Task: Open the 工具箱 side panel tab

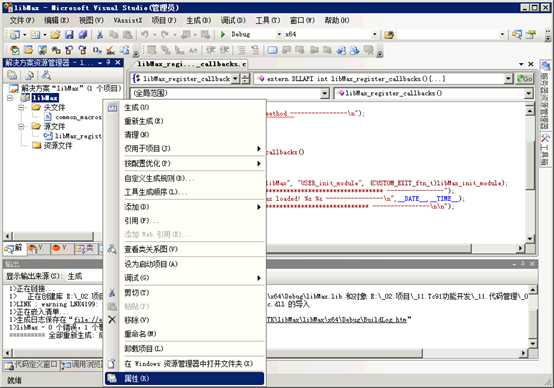Action: tap(546, 149)
